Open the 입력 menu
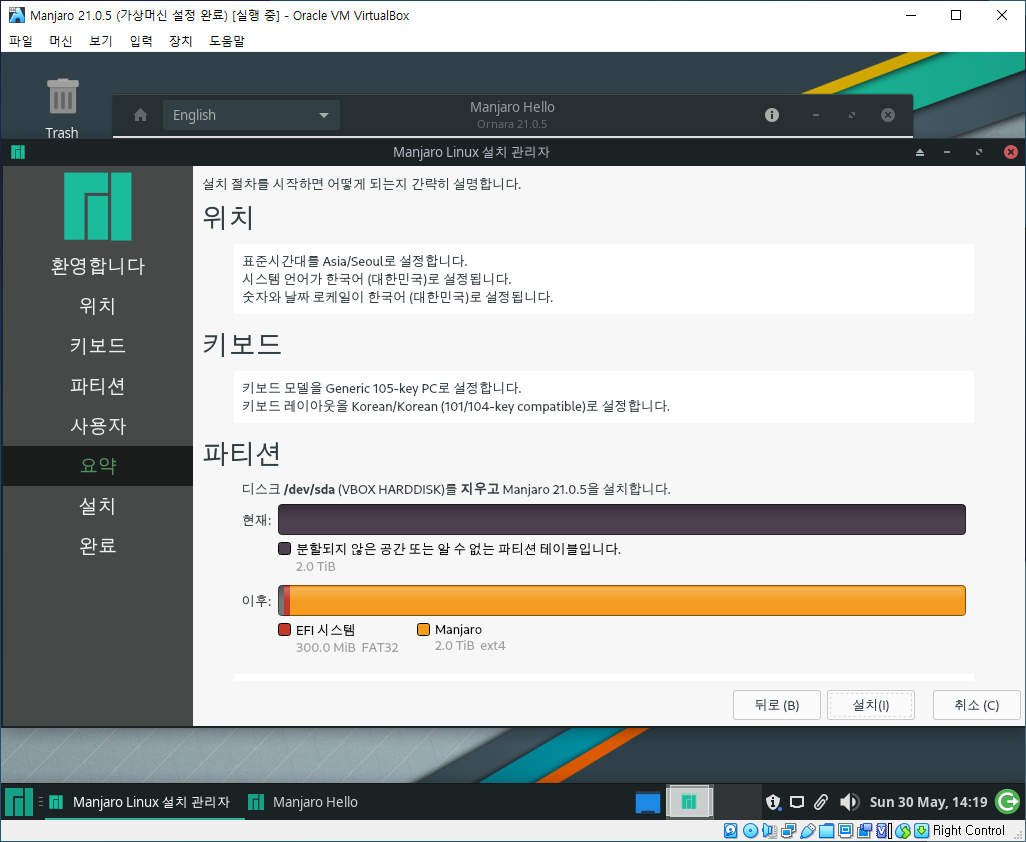 [x=141, y=41]
